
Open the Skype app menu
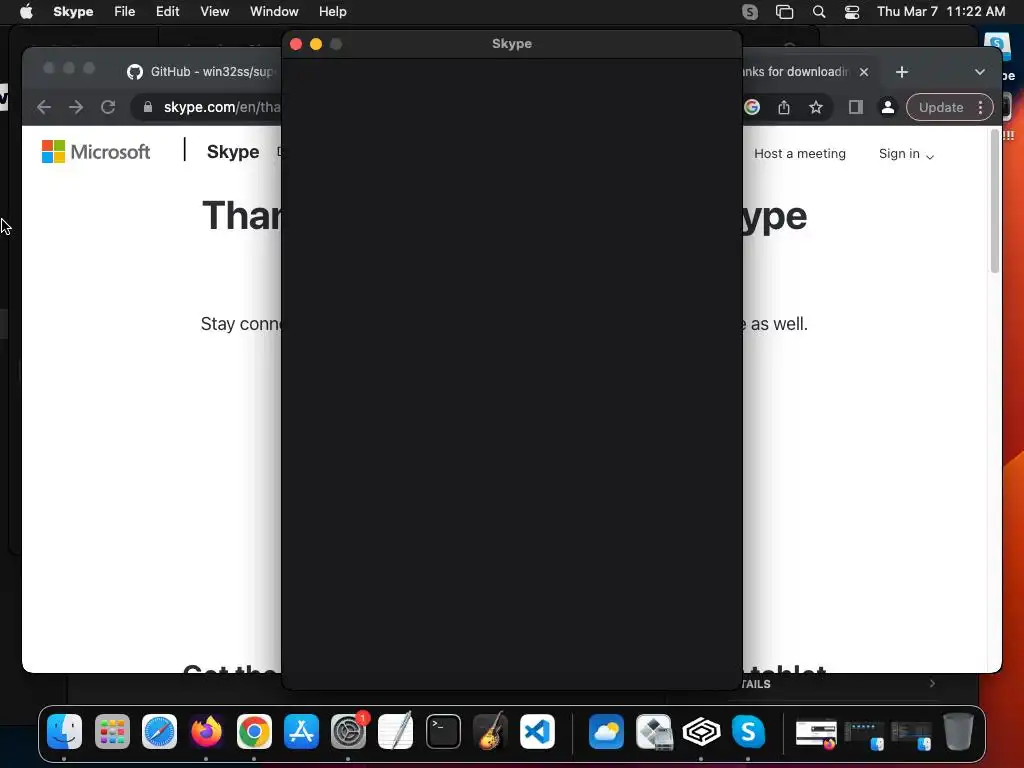[x=73, y=11]
